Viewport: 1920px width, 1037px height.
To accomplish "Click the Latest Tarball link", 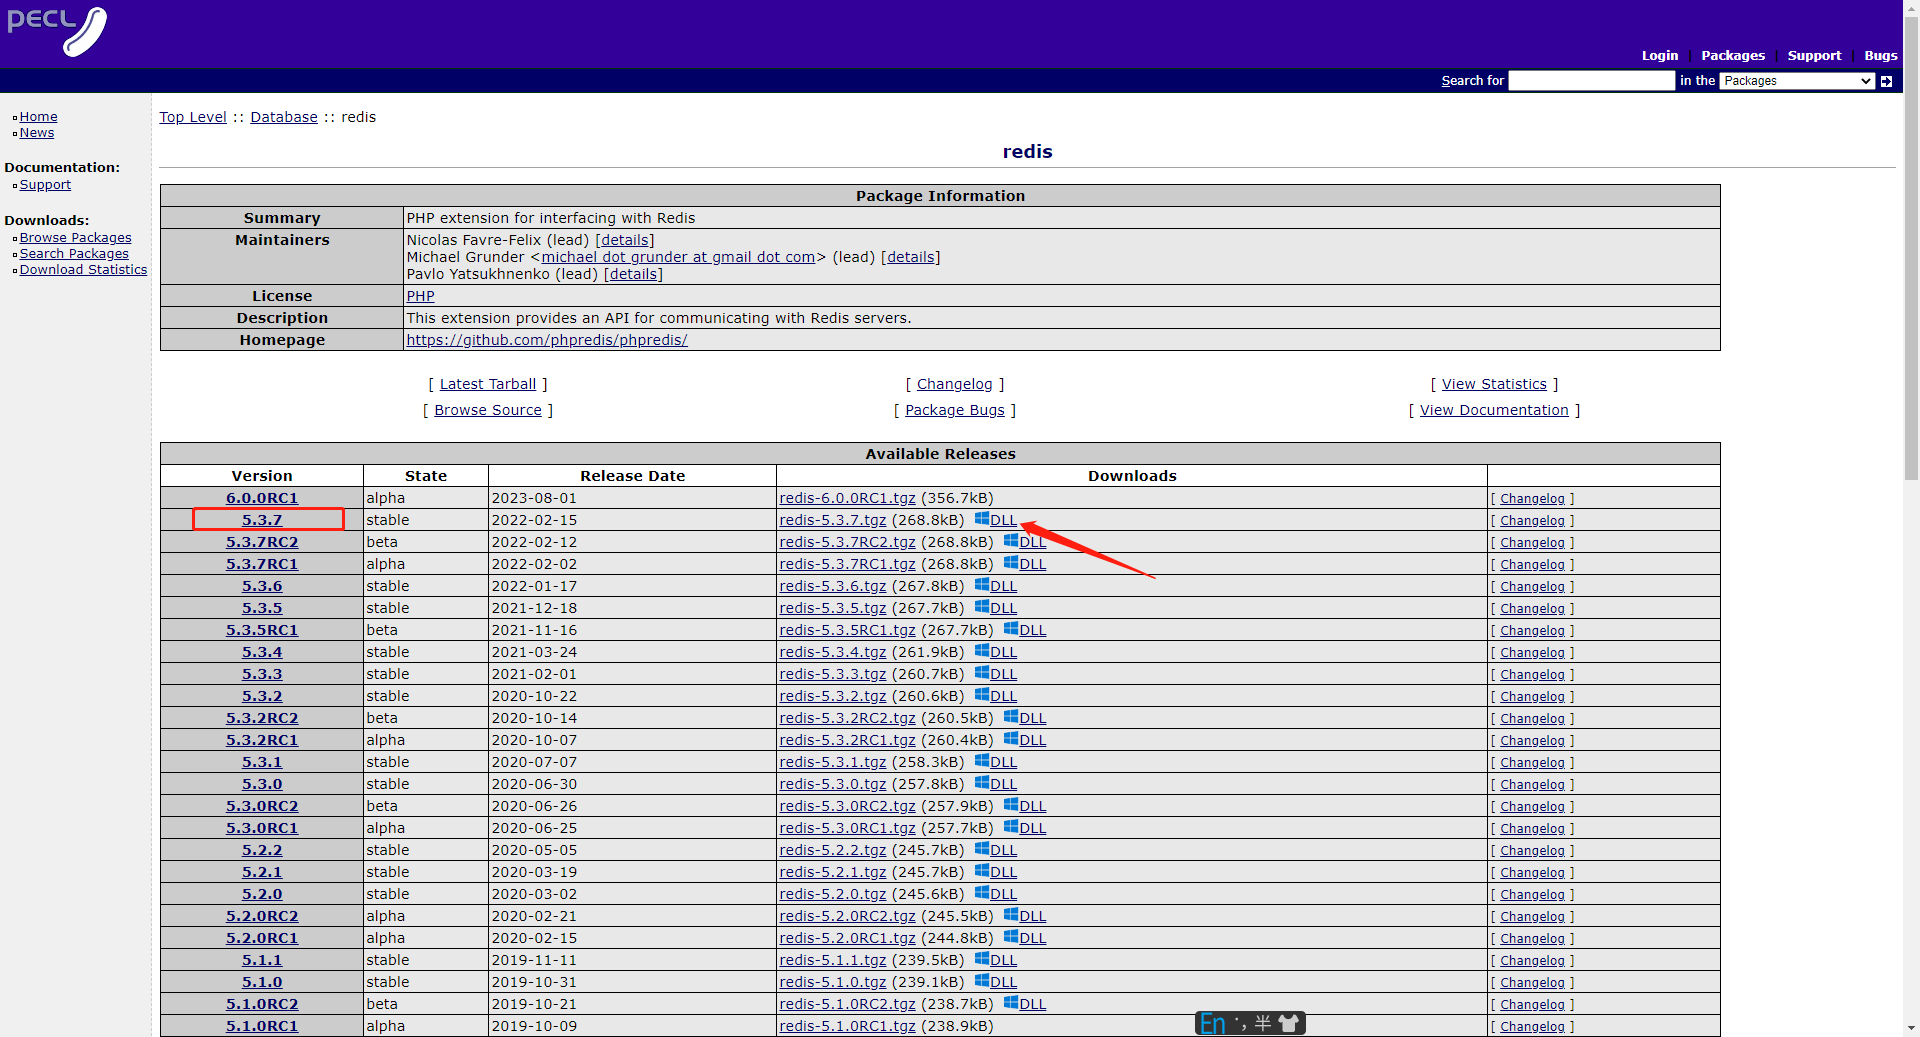I will click(x=488, y=384).
